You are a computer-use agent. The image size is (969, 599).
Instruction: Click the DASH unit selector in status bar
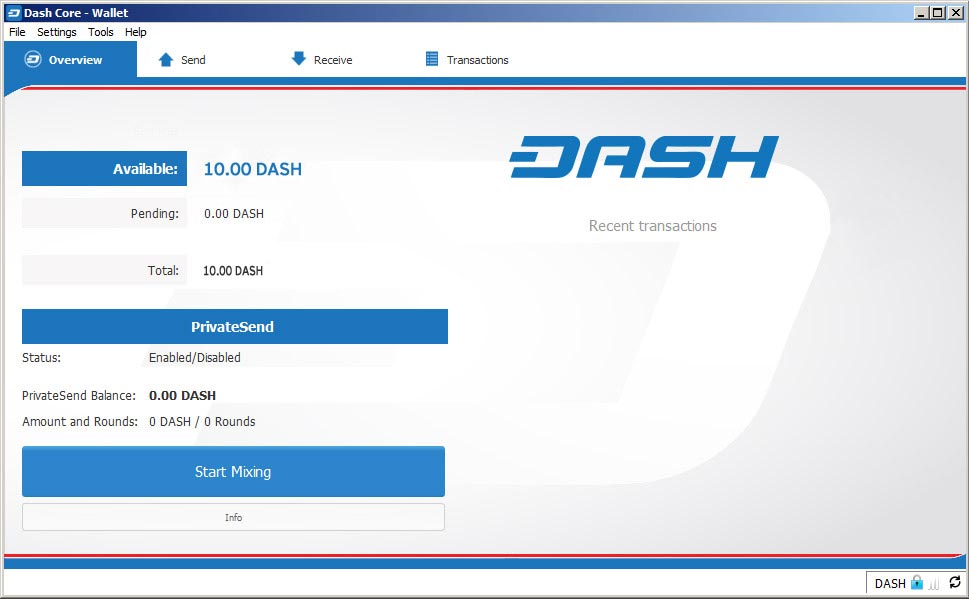click(x=890, y=583)
